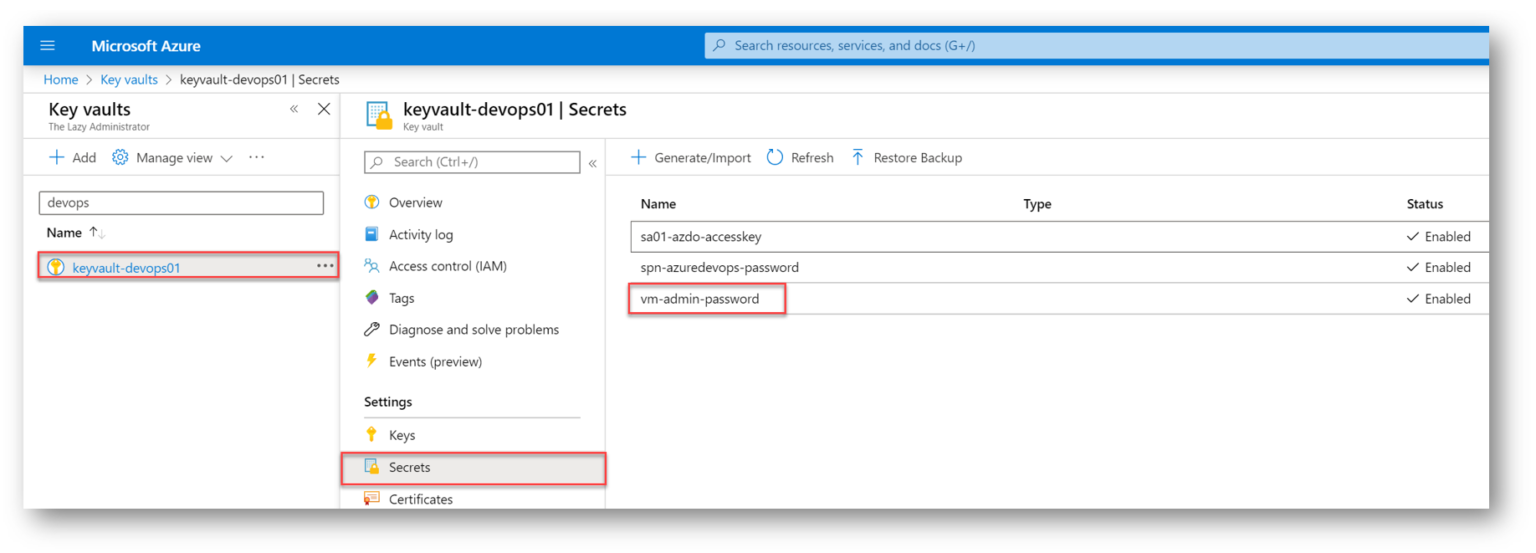Click Enabled status of sa01-azdo-accesskey
Viewport: 1536px width, 553px height.
(x=1439, y=237)
